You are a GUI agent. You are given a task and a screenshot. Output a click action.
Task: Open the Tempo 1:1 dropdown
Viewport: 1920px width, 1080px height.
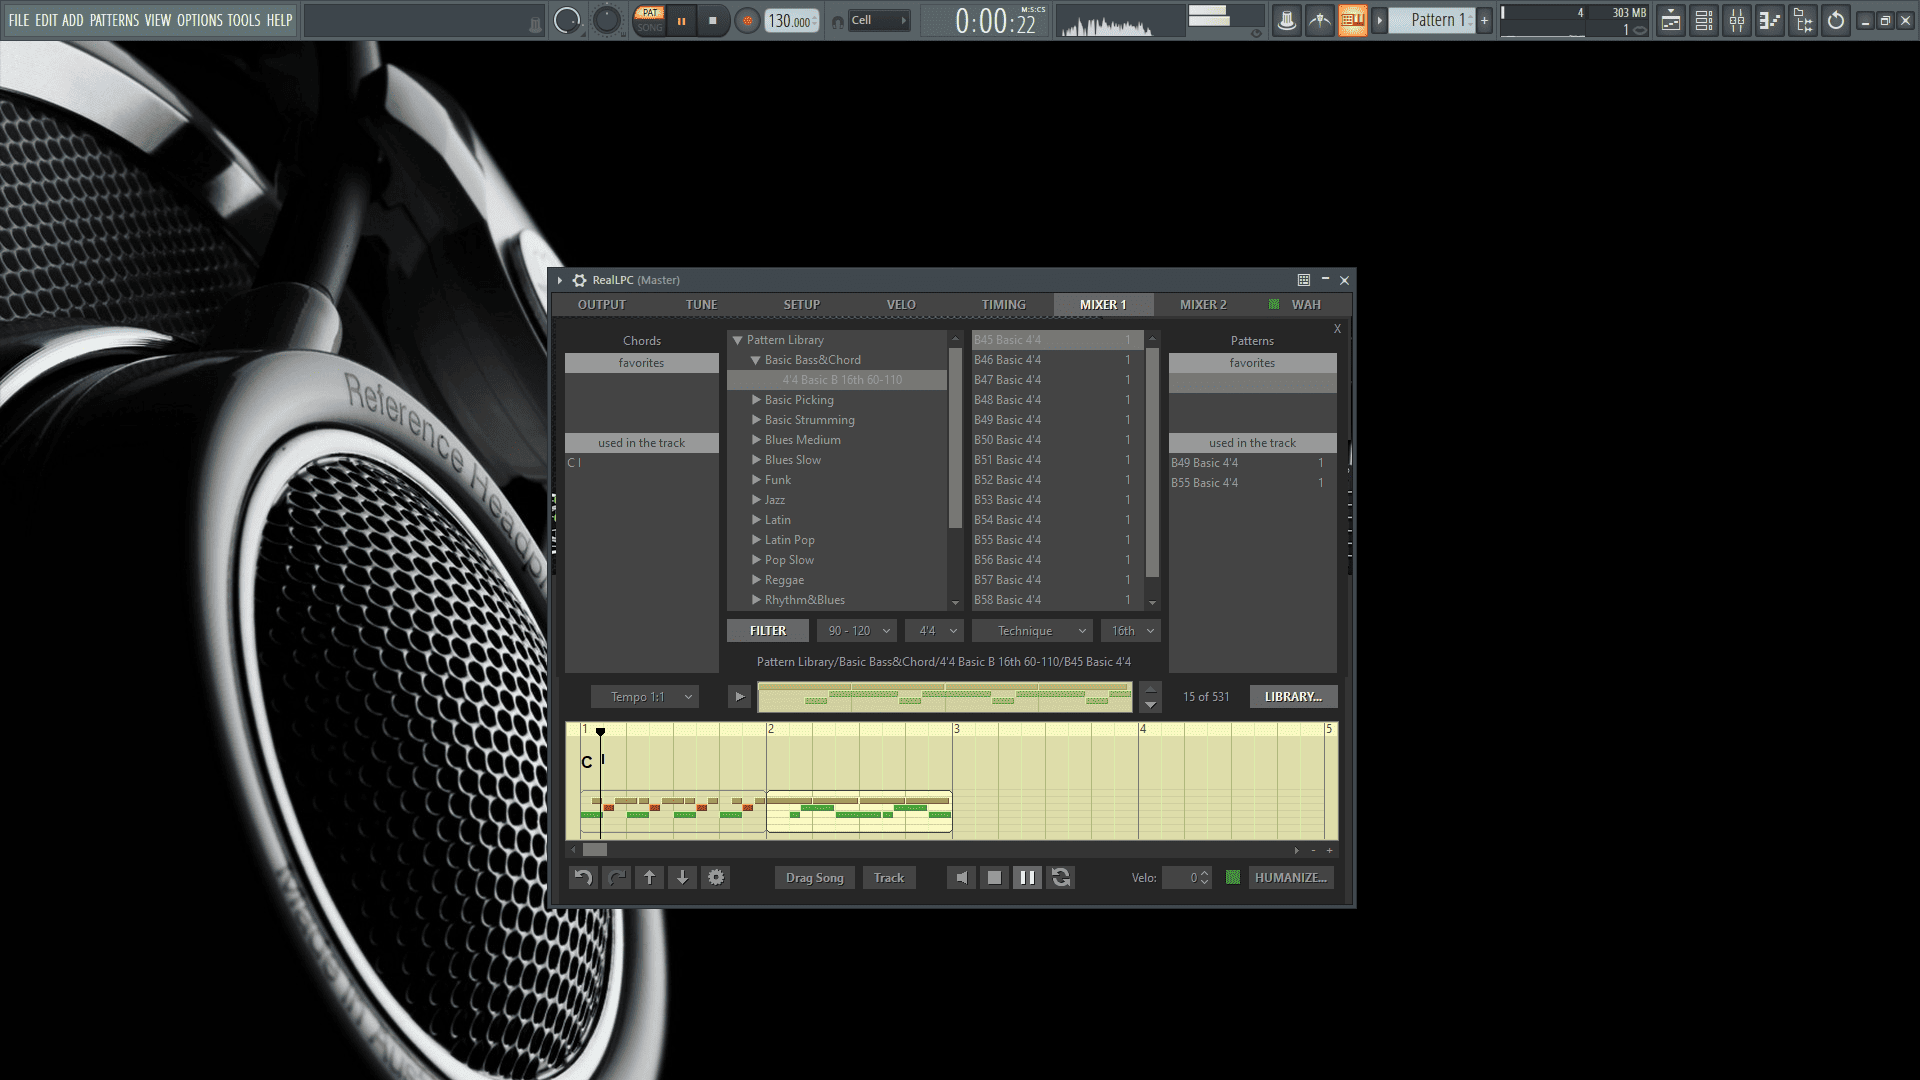click(644, 697)
